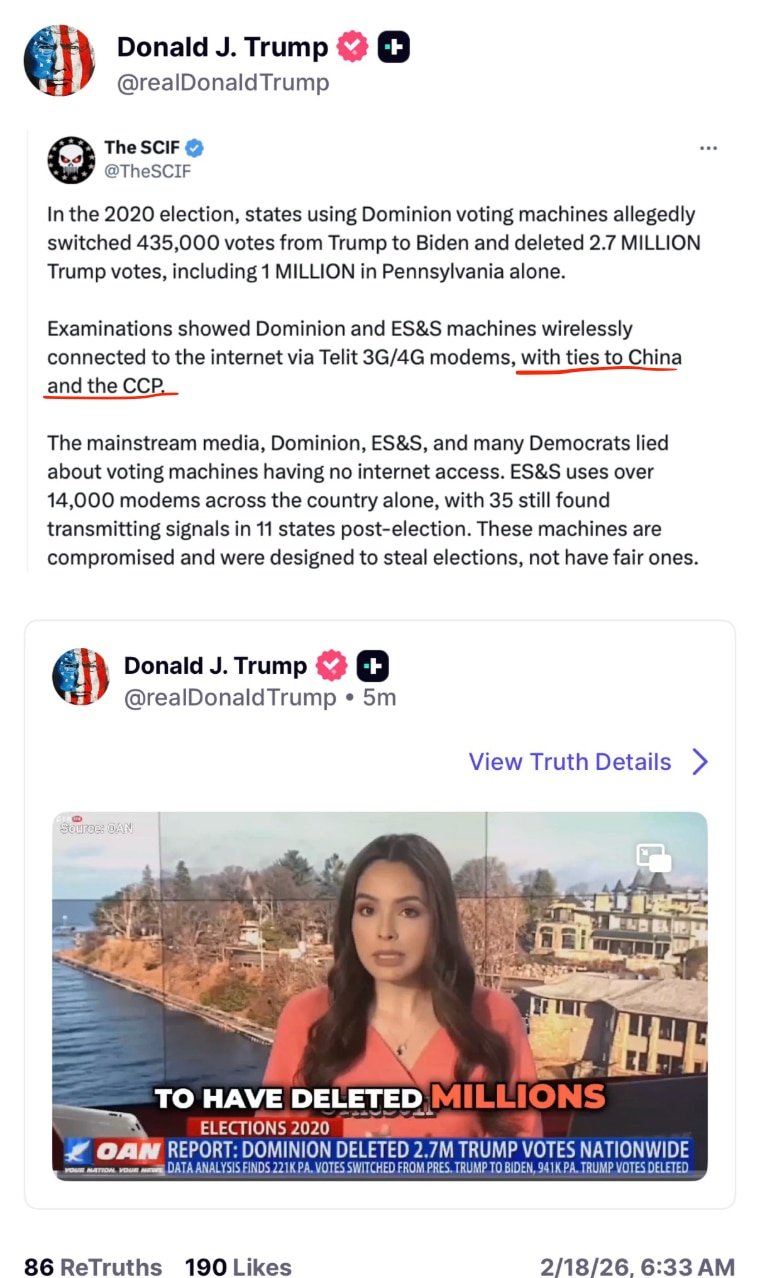
Task: Click the plus badge in the quoted Truth card
Action: 373,666
